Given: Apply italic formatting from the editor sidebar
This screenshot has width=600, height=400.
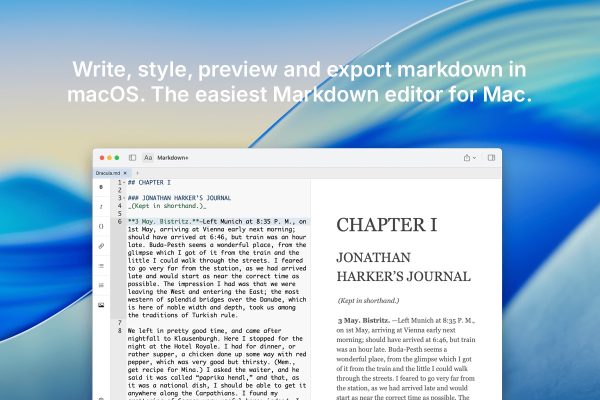Looking at the screenshot, I should click(x=101, y=207).
